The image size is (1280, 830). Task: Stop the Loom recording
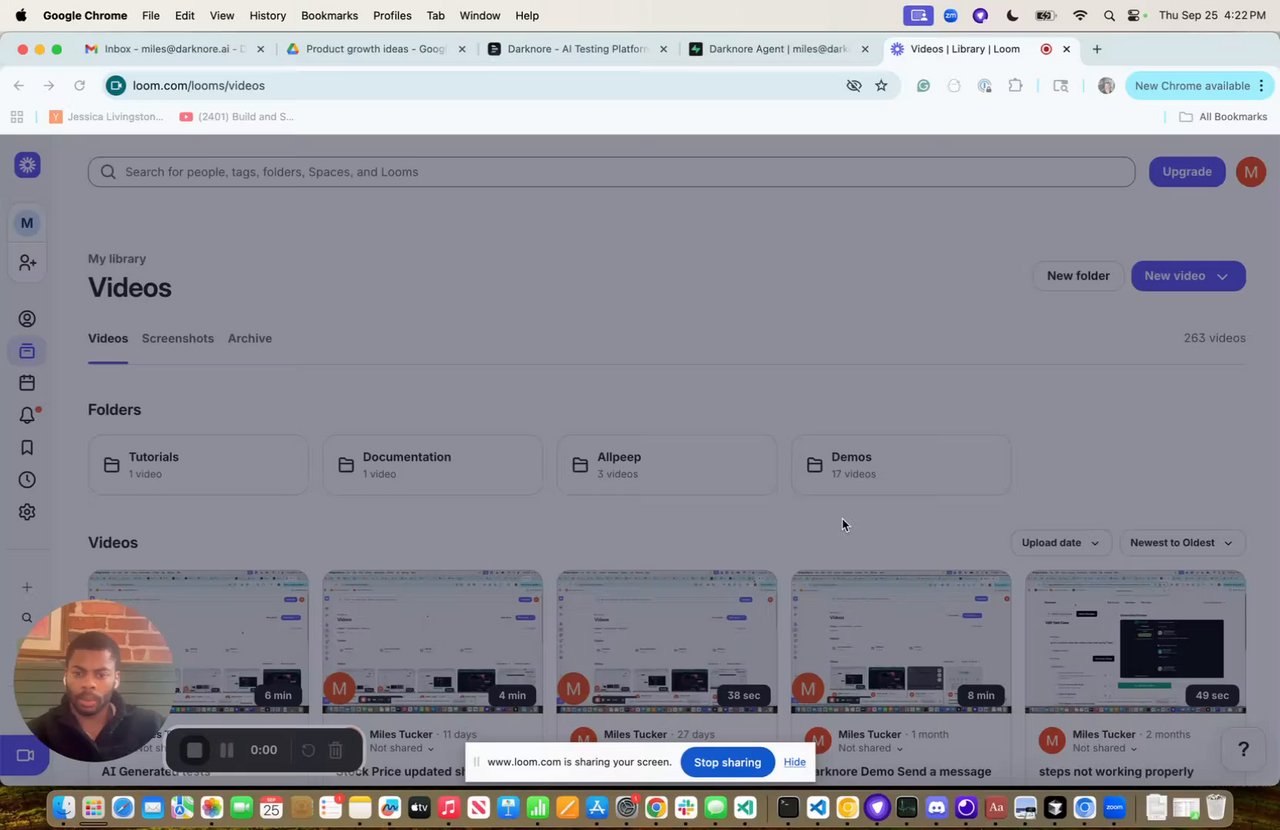tap(194, 750)
